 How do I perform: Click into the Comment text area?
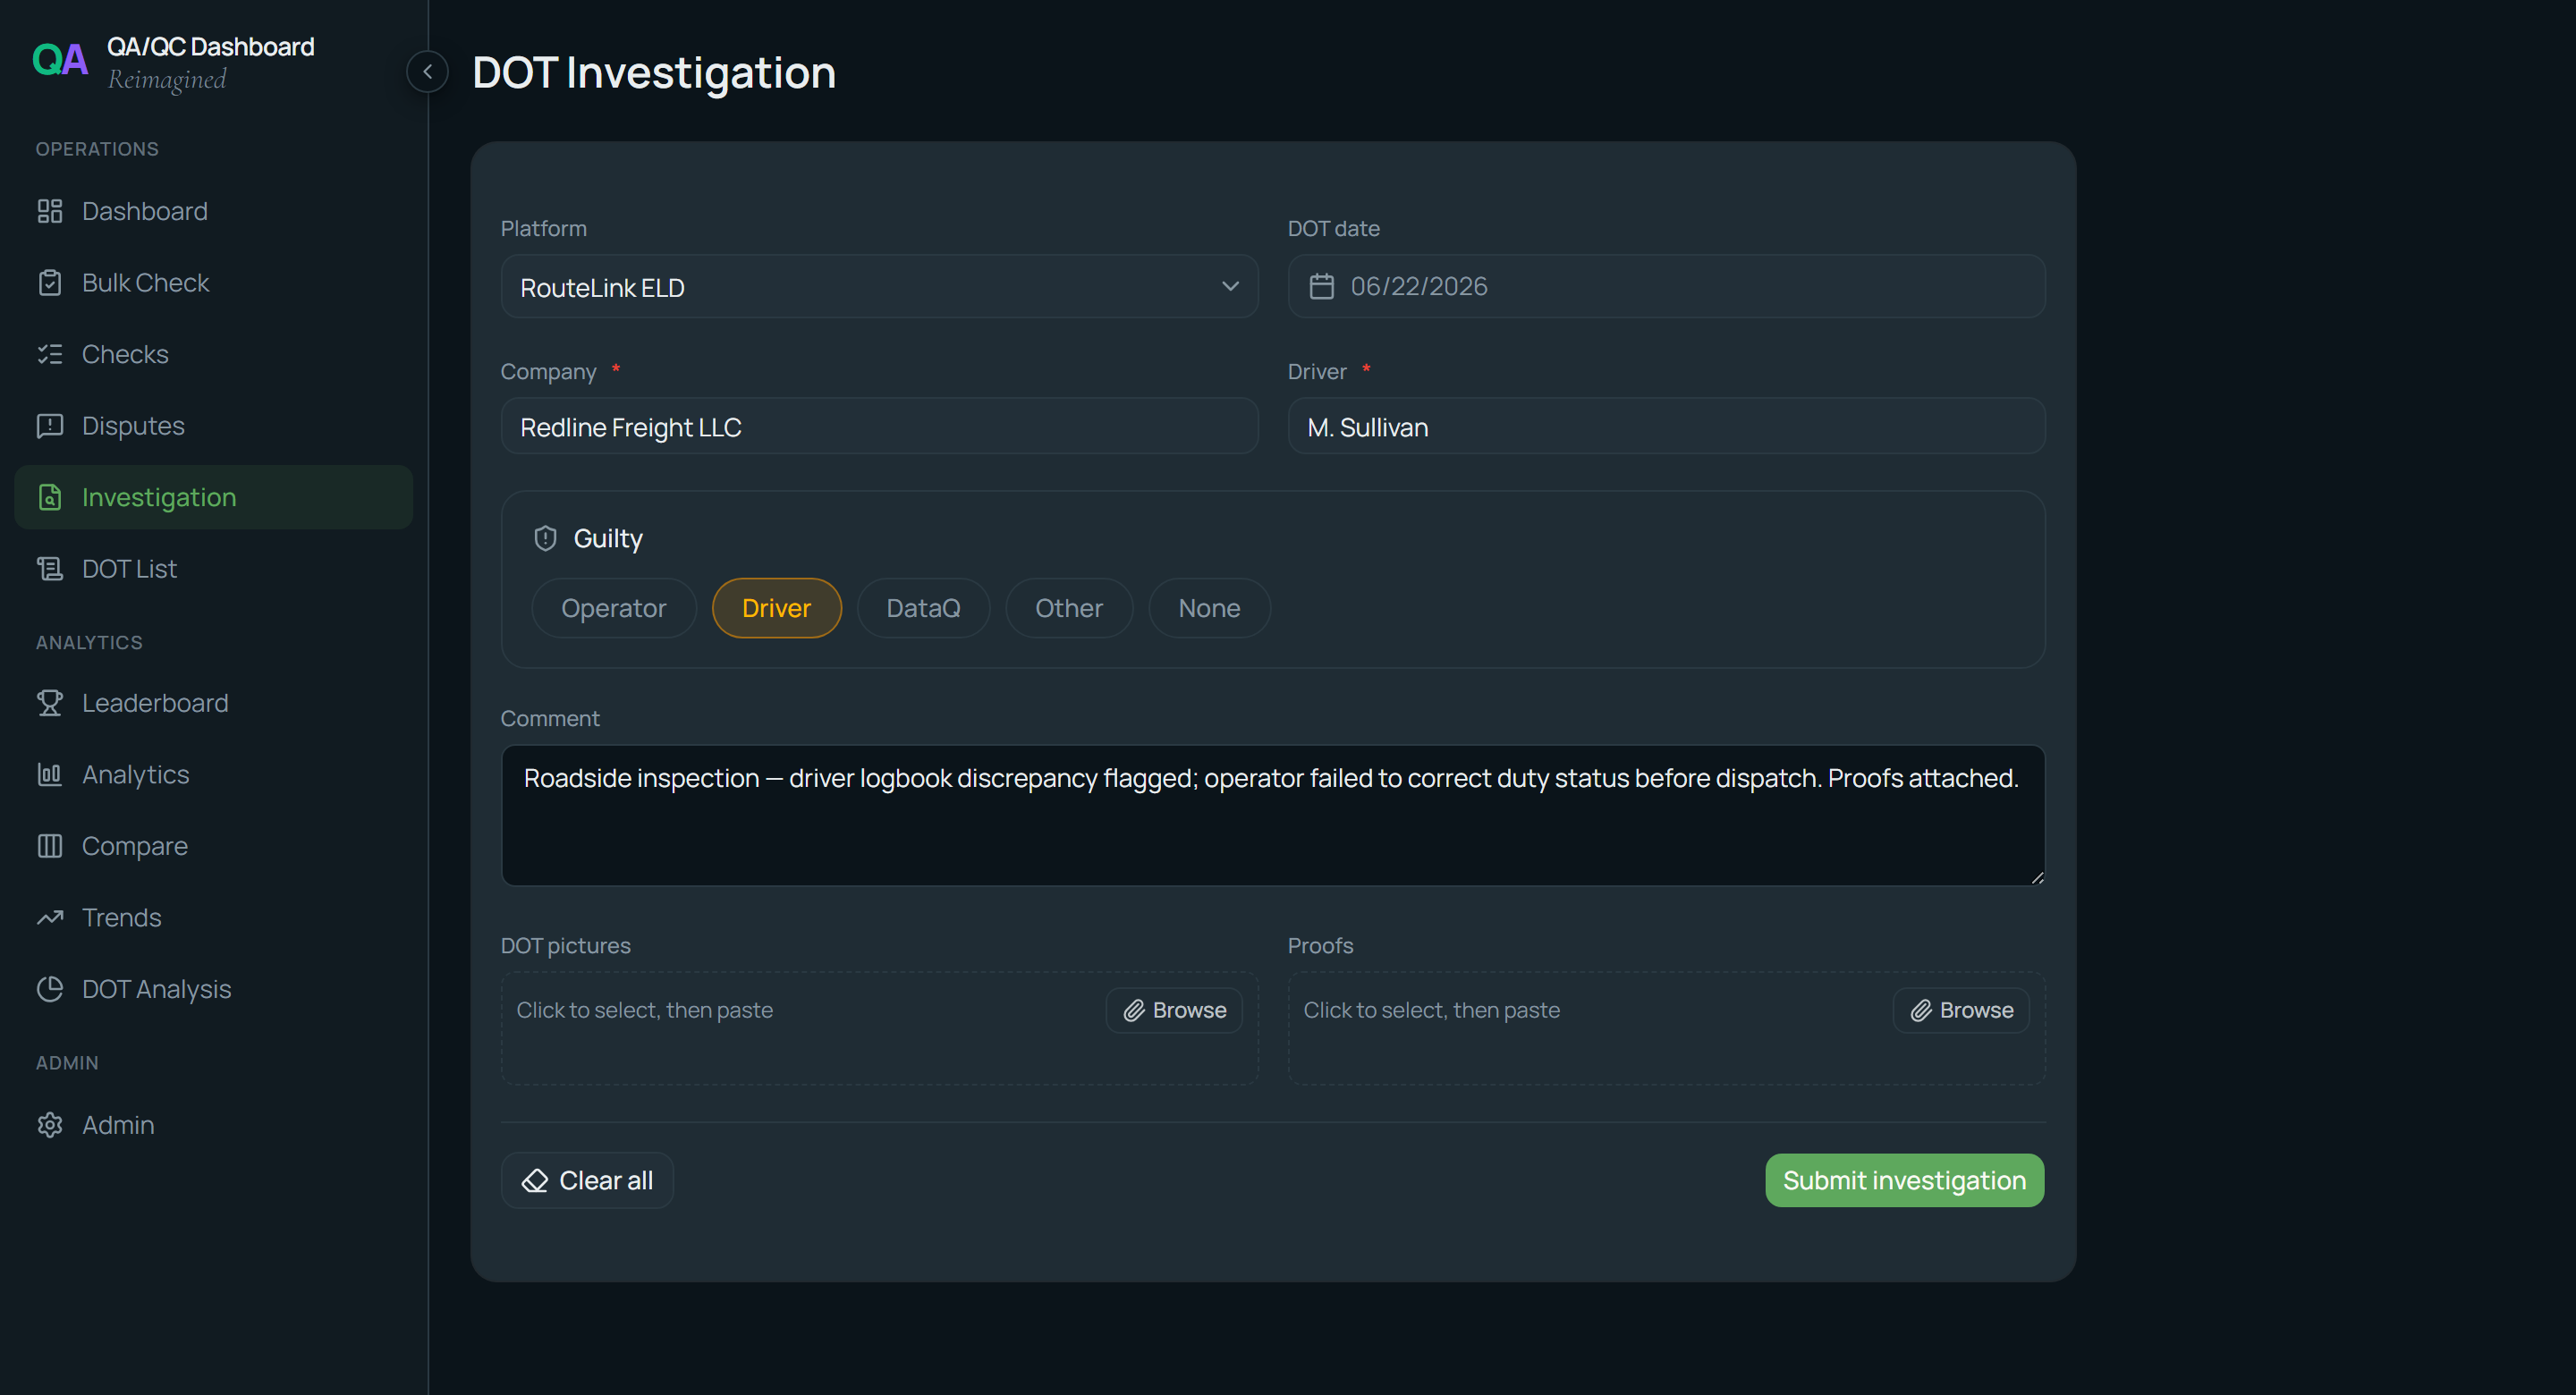1273,815
